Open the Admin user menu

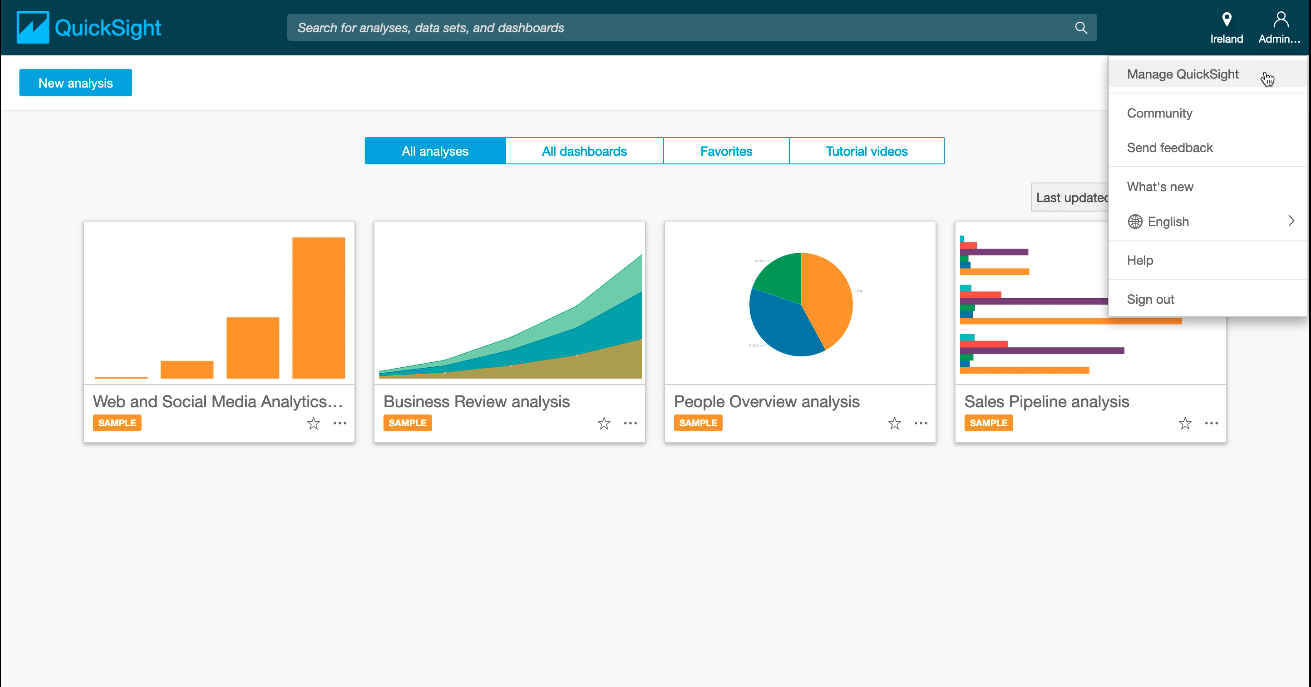coord(1280,28)
